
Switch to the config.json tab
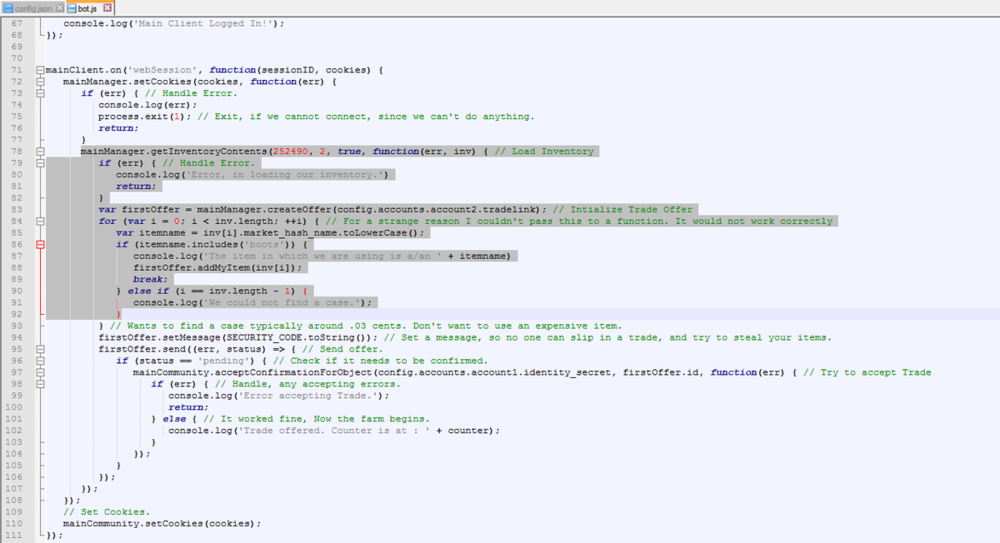tap(34, 7)
